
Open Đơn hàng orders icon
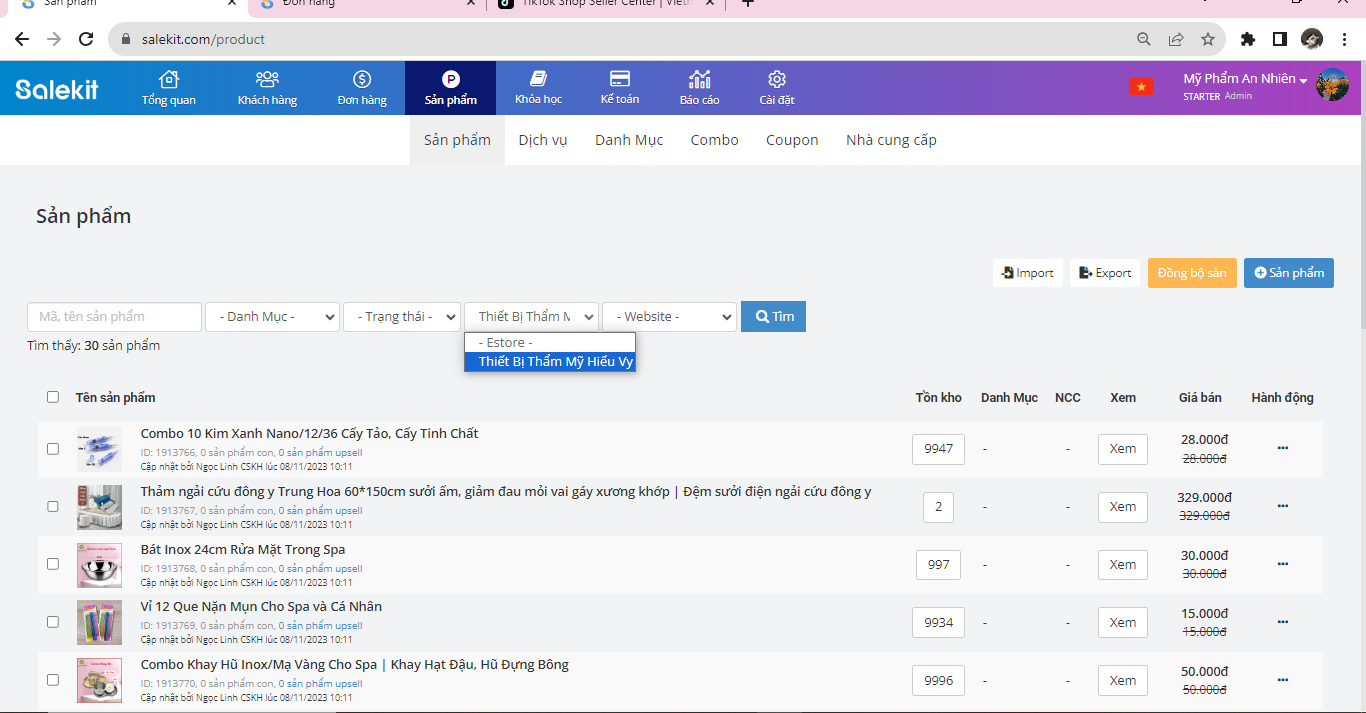pos(362,80)
